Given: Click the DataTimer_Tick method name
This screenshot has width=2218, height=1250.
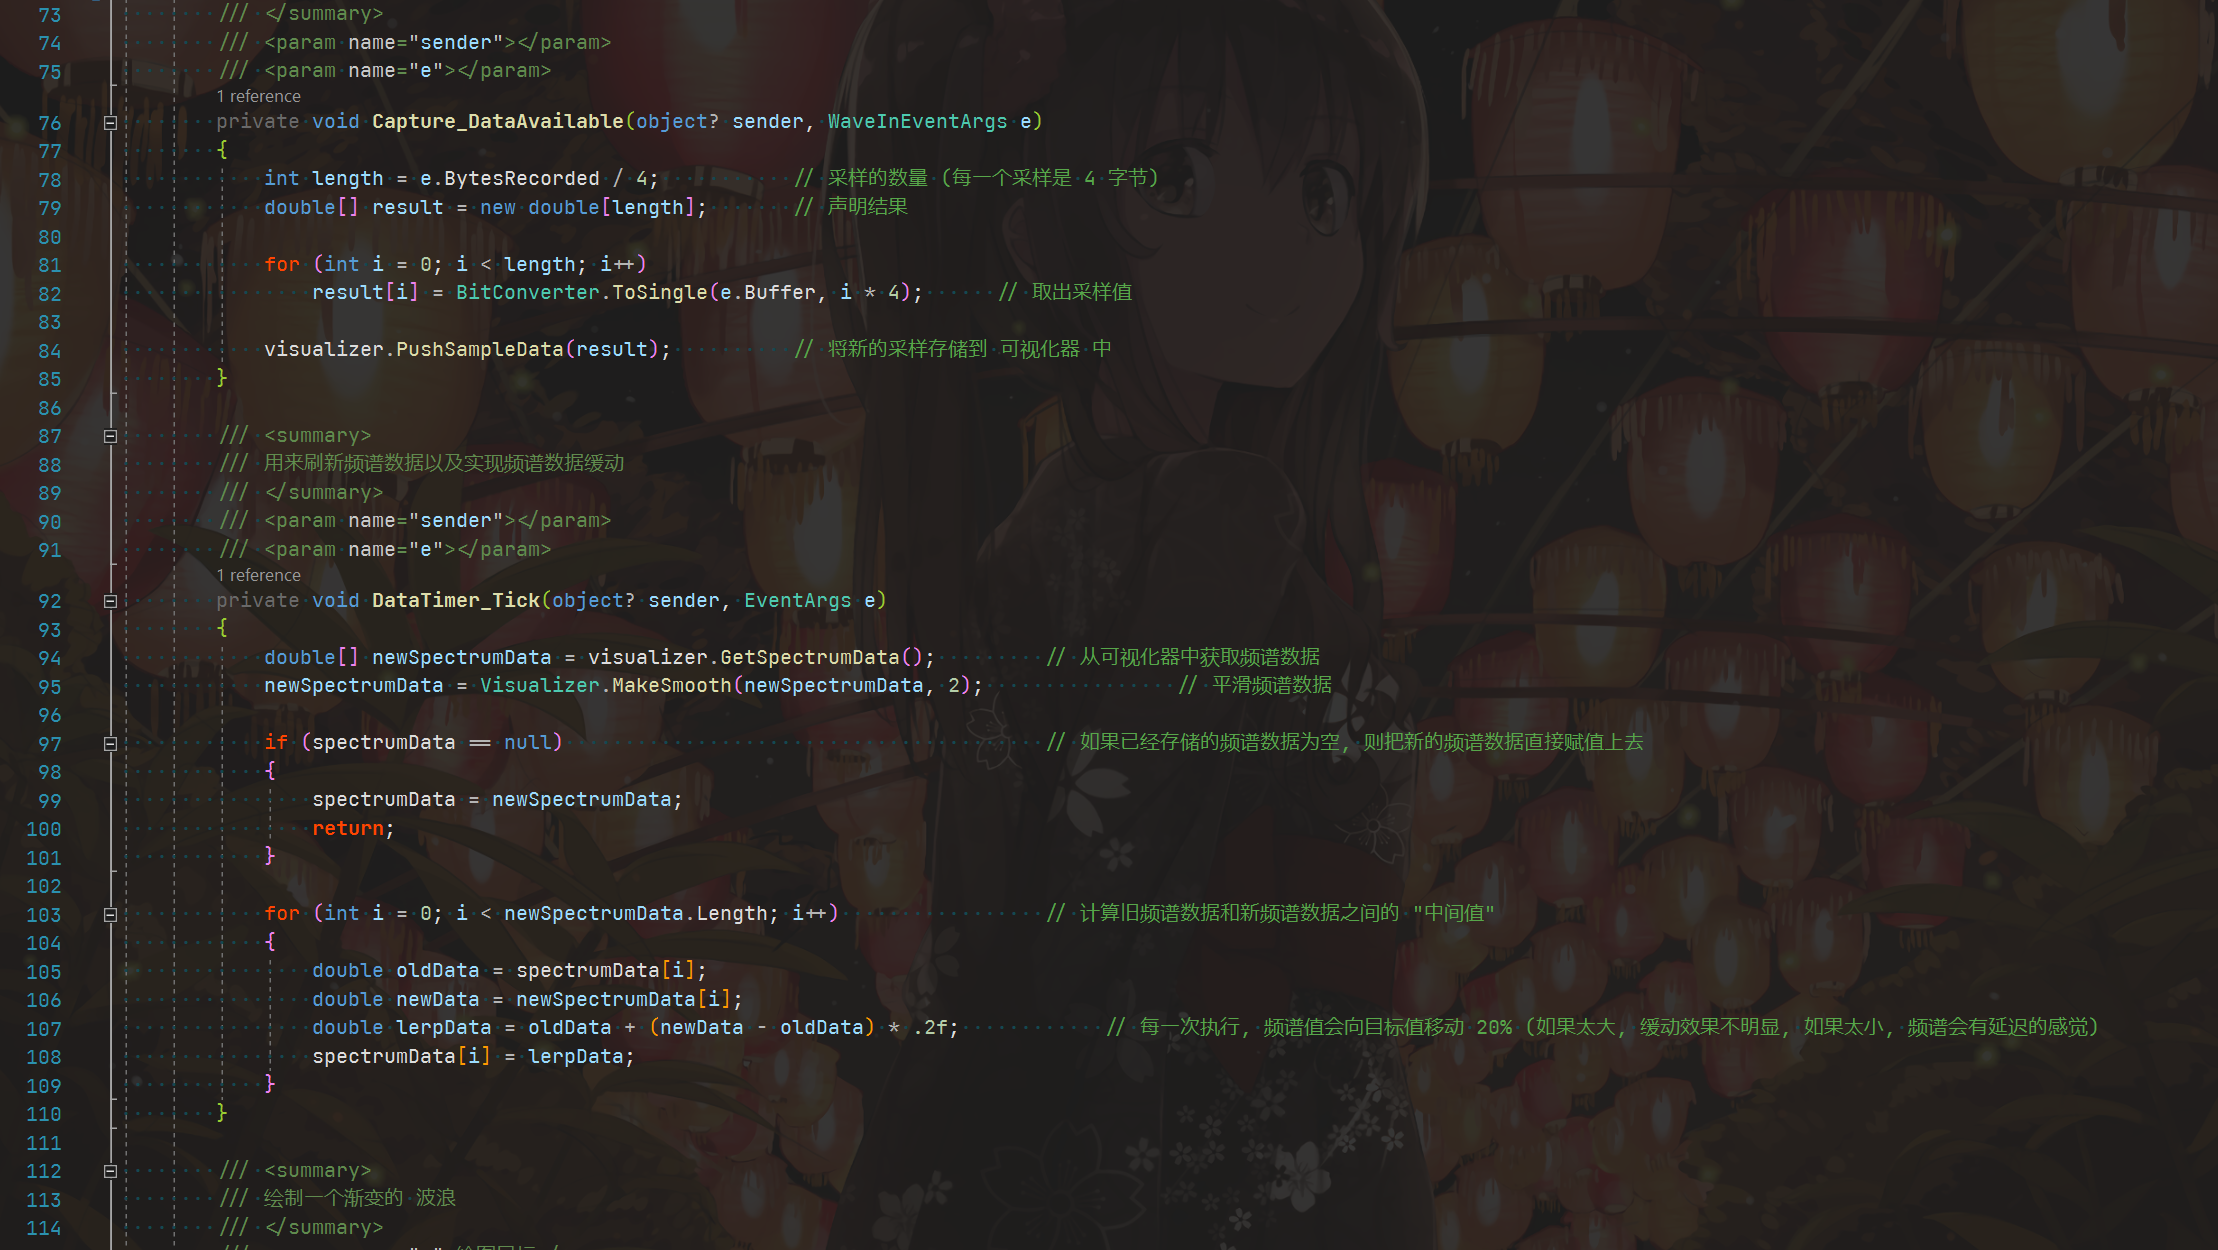Looking at the screenshot, I should click(x=455, y=601).
